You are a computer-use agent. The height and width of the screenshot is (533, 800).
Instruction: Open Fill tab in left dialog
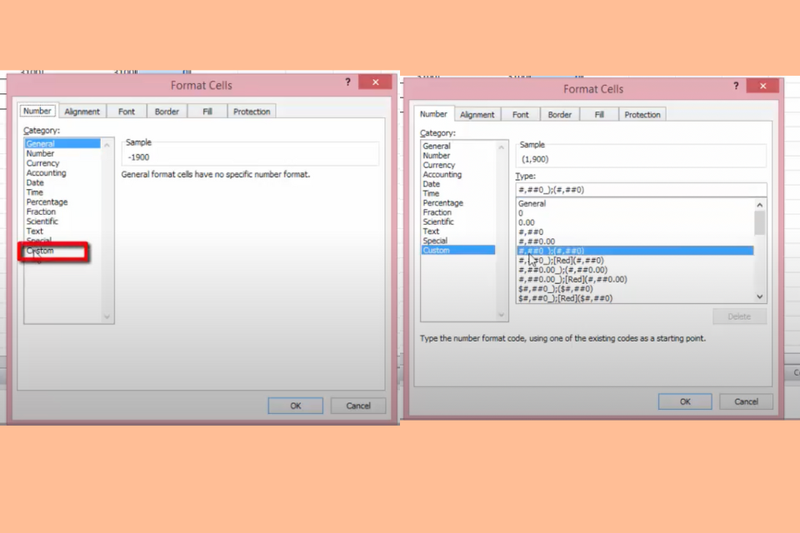(x=207, y=112)
